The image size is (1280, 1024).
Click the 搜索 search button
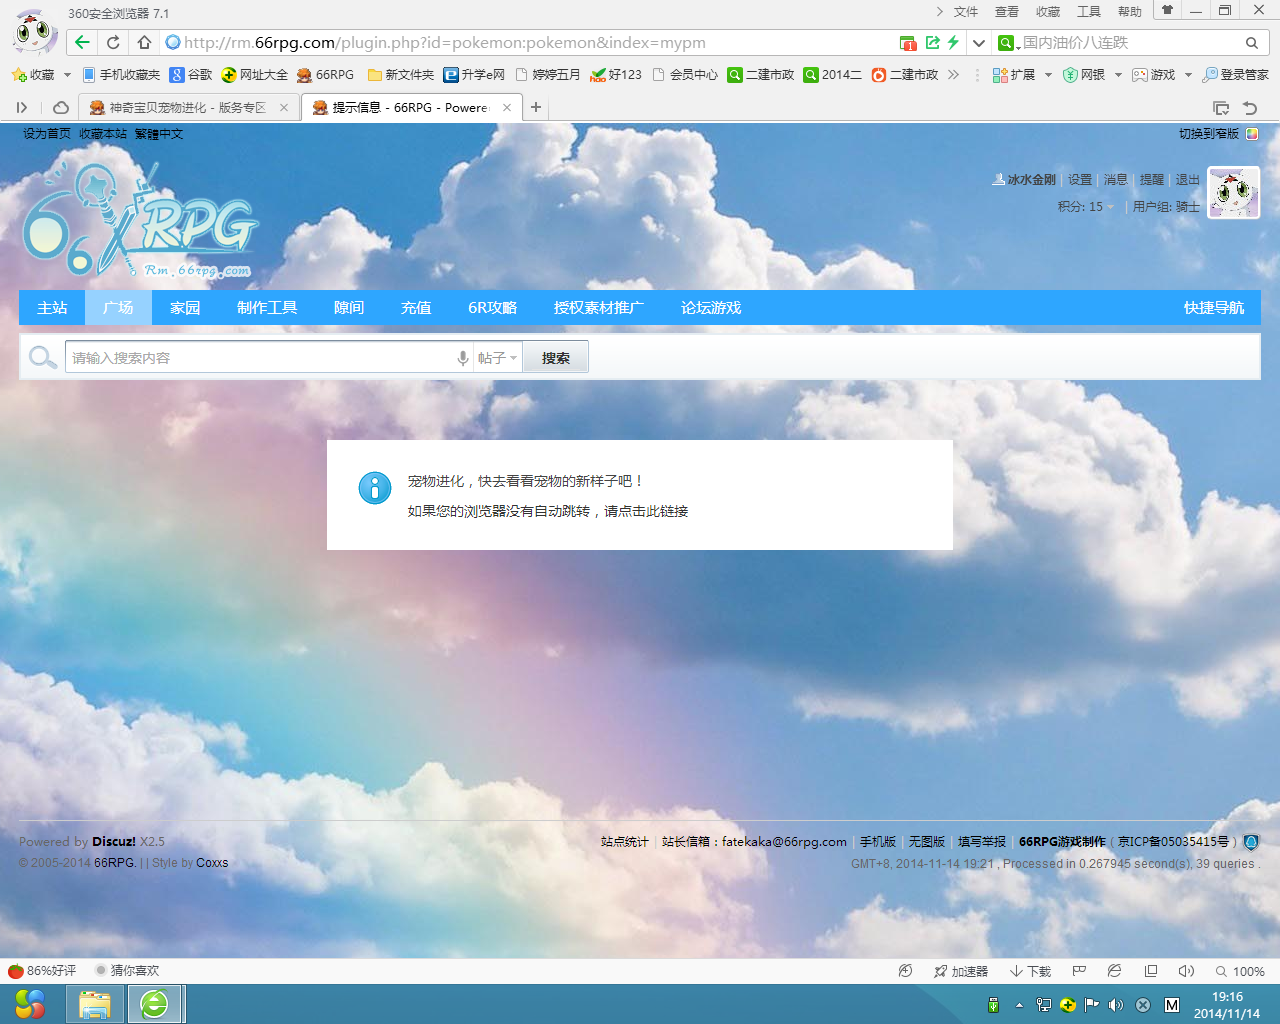pyautogui.click(x=556, y=357)
